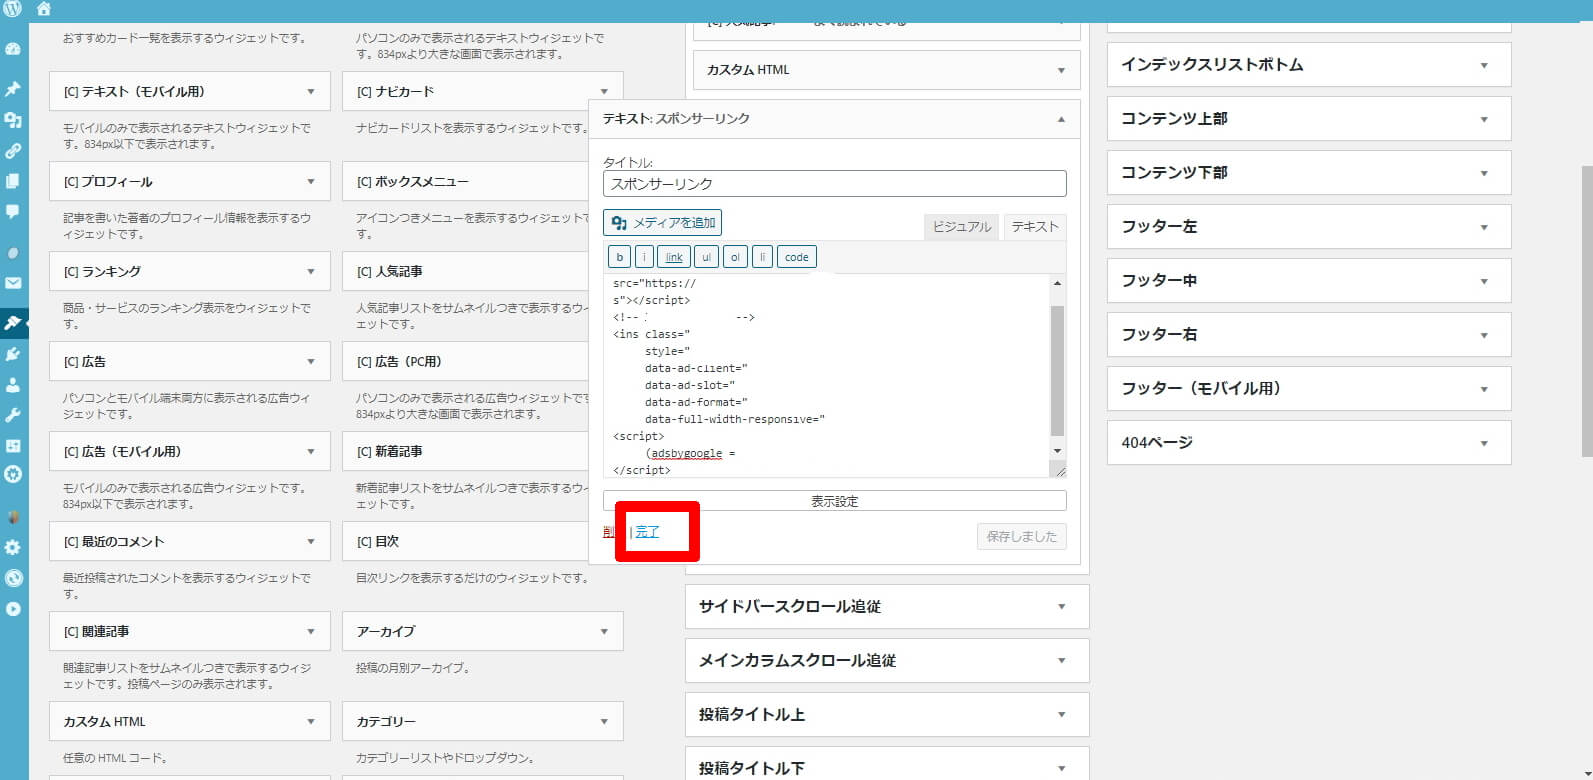Screen dimensions: 1593x780
Task: Expand フッター中 widget area
Action: (1309, 280)
